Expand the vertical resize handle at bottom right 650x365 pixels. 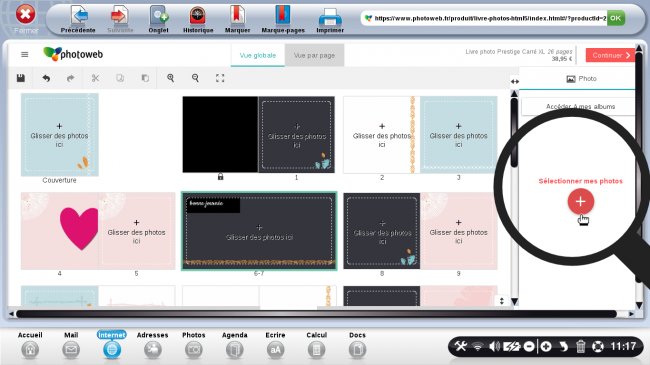point(502,301)
